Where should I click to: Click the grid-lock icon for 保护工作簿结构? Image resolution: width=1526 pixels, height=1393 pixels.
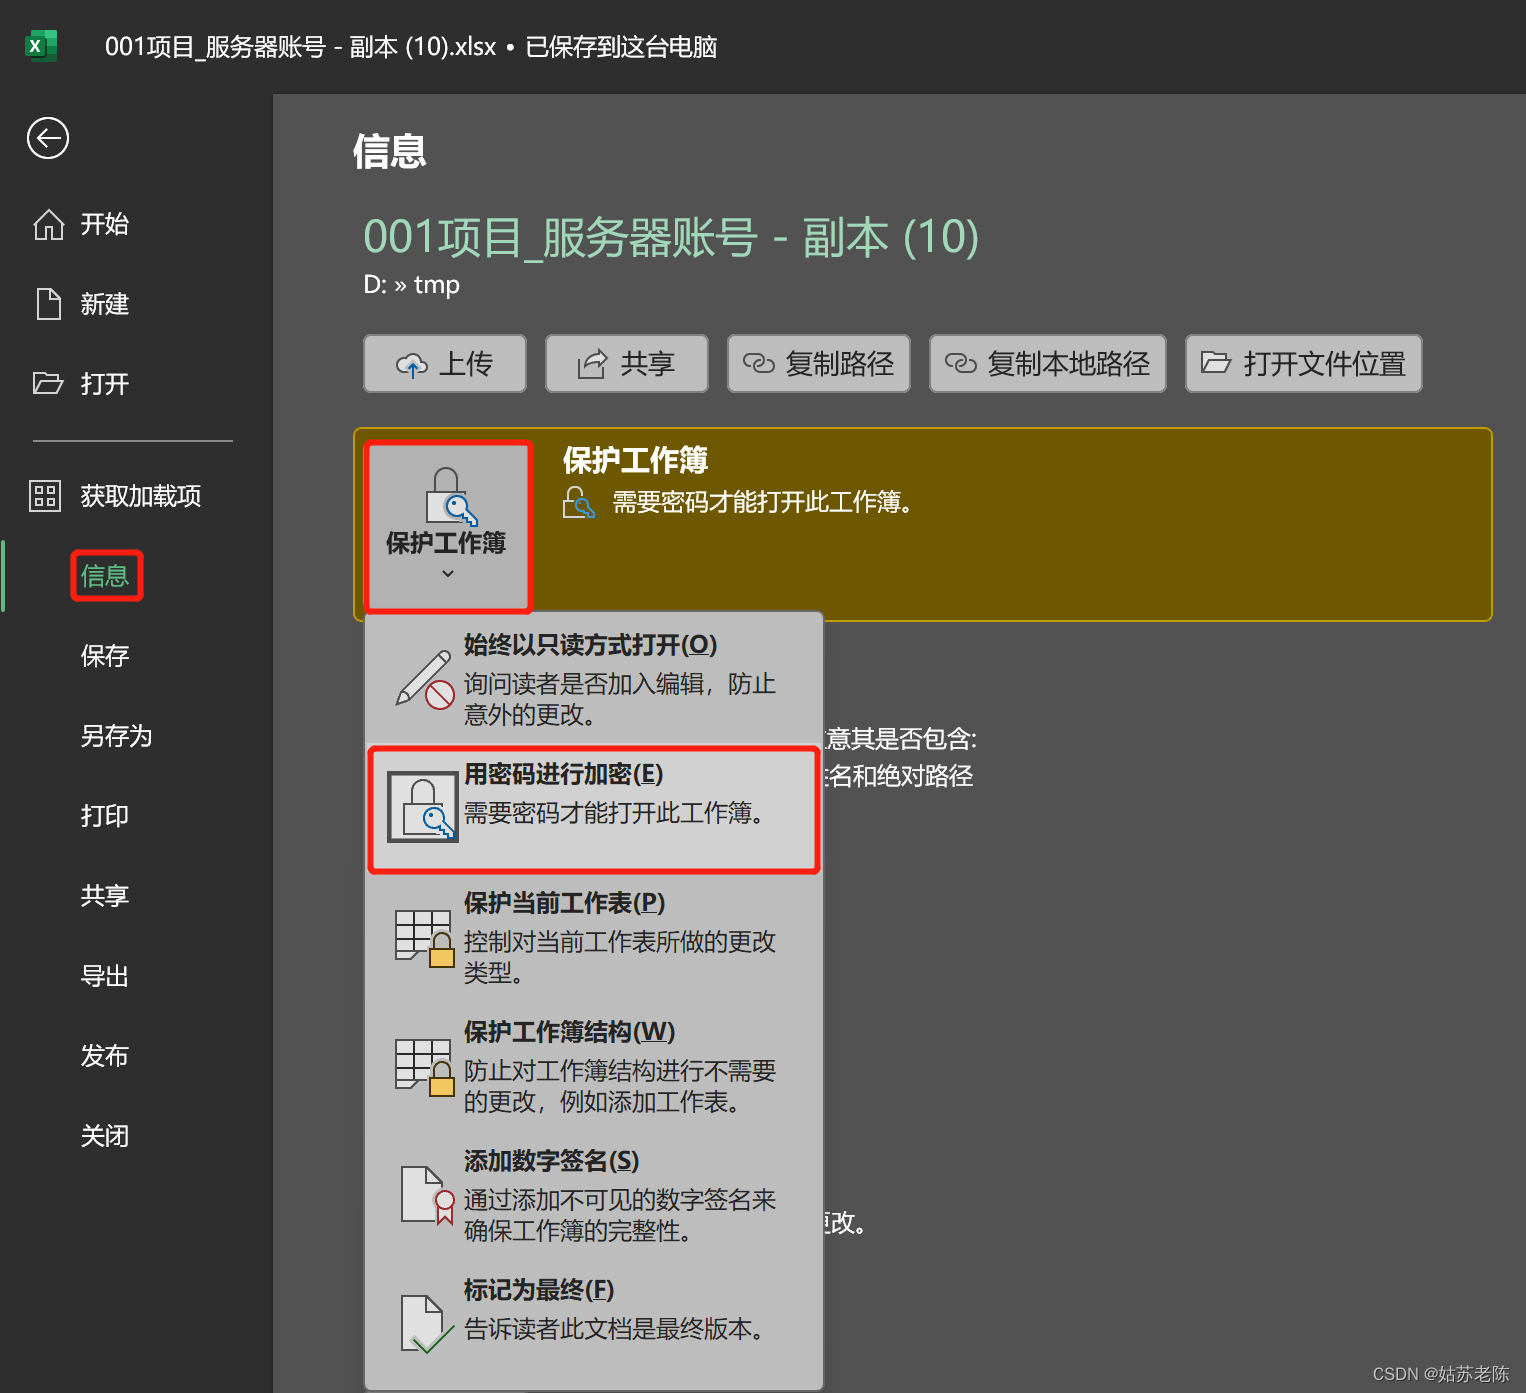coord(425,1067)
